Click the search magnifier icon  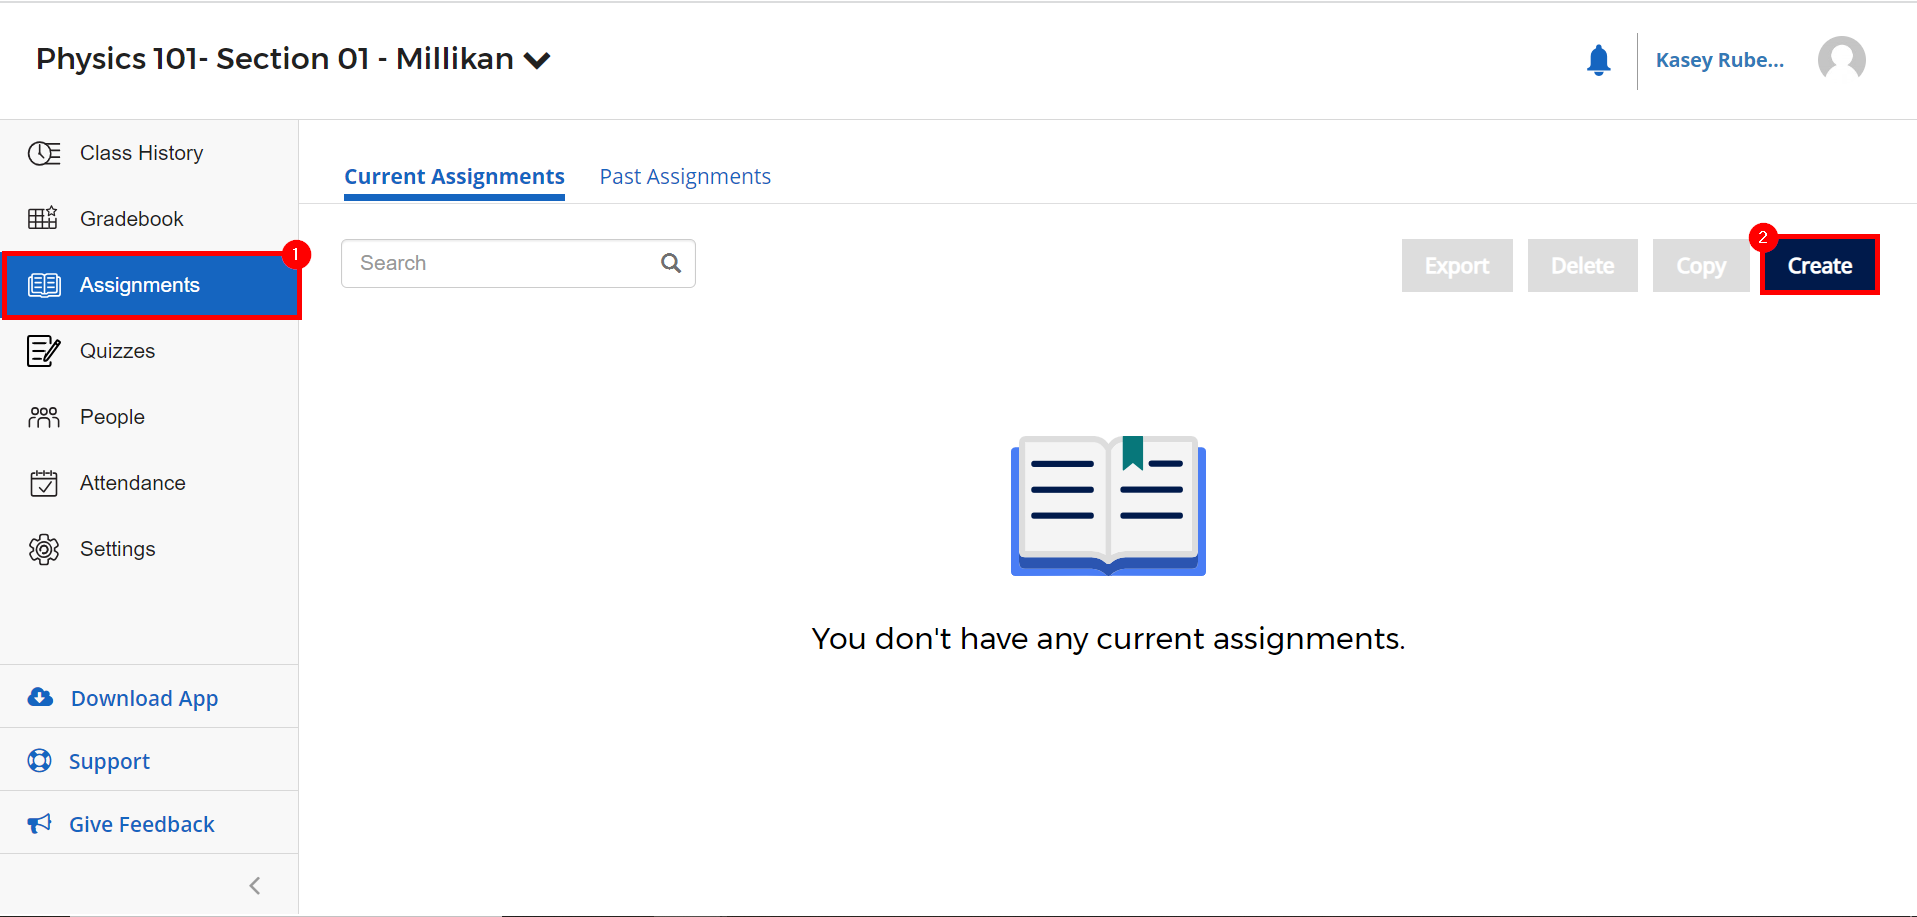point(670,262)
